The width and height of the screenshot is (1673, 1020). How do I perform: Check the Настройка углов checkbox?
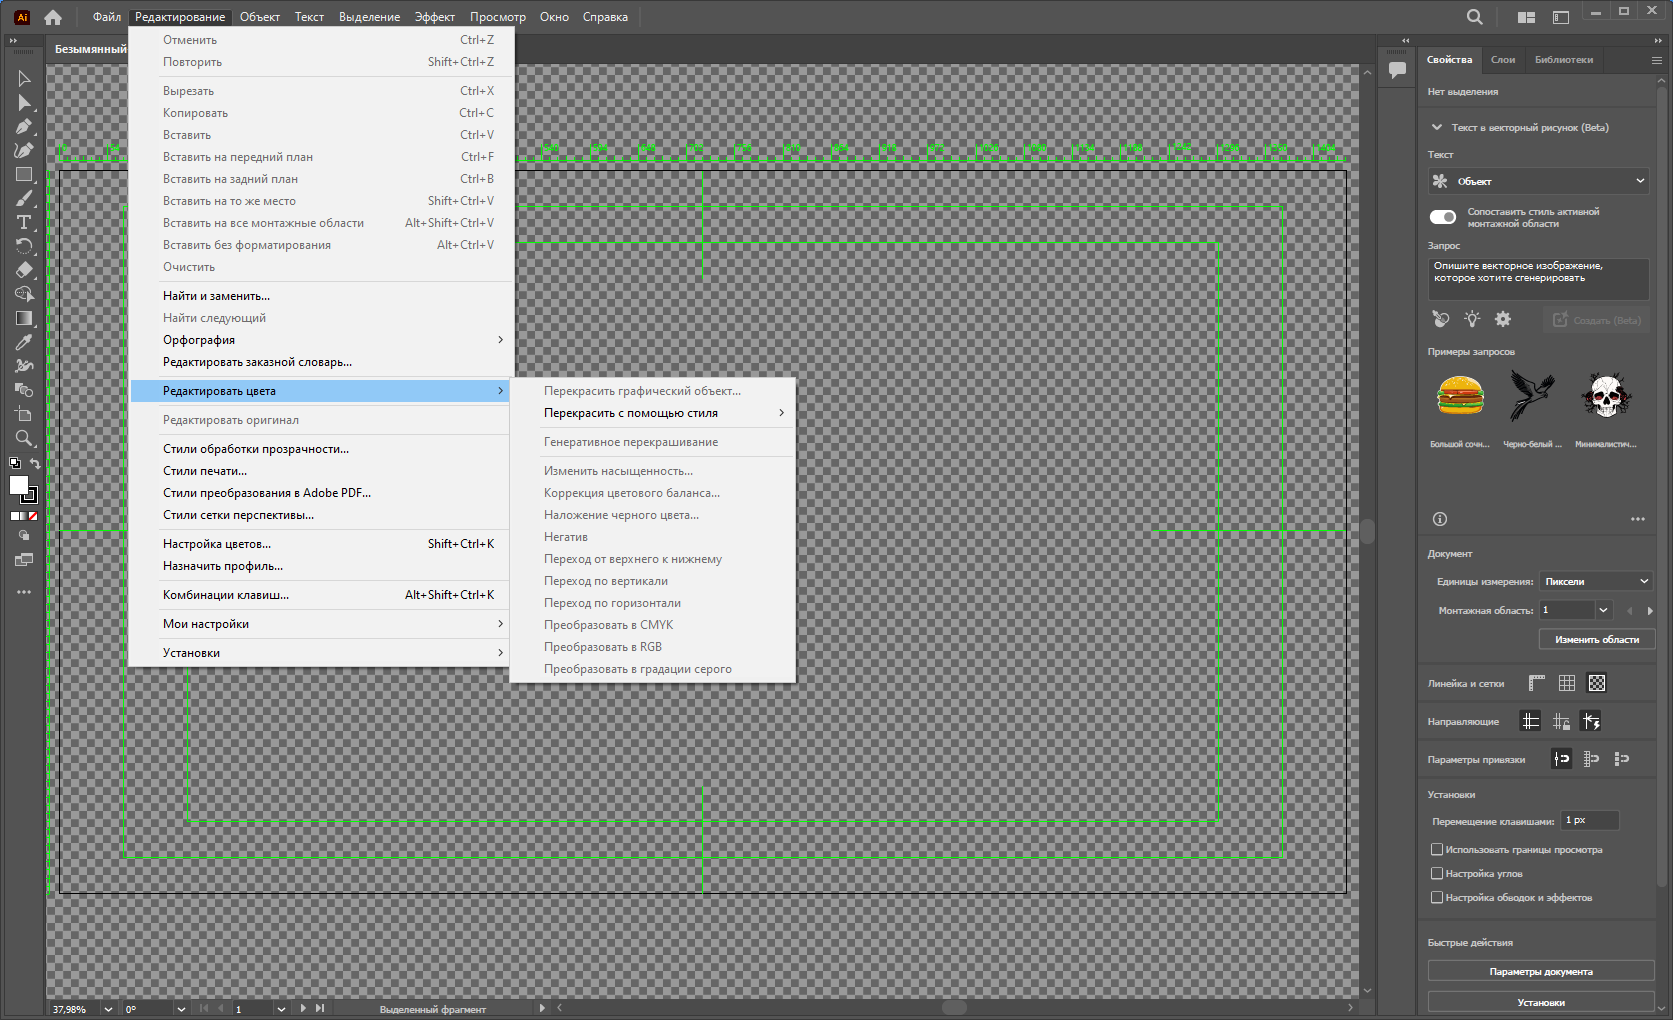tap(1437, 873)
